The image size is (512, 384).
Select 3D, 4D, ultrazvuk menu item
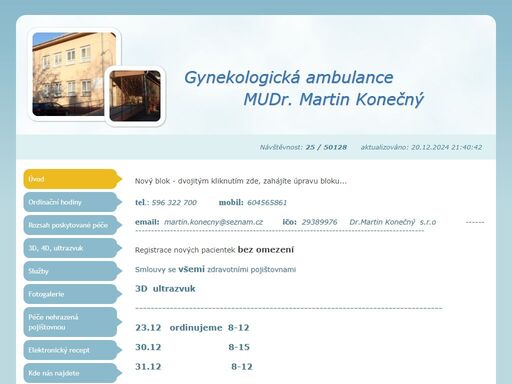[72, 248]
